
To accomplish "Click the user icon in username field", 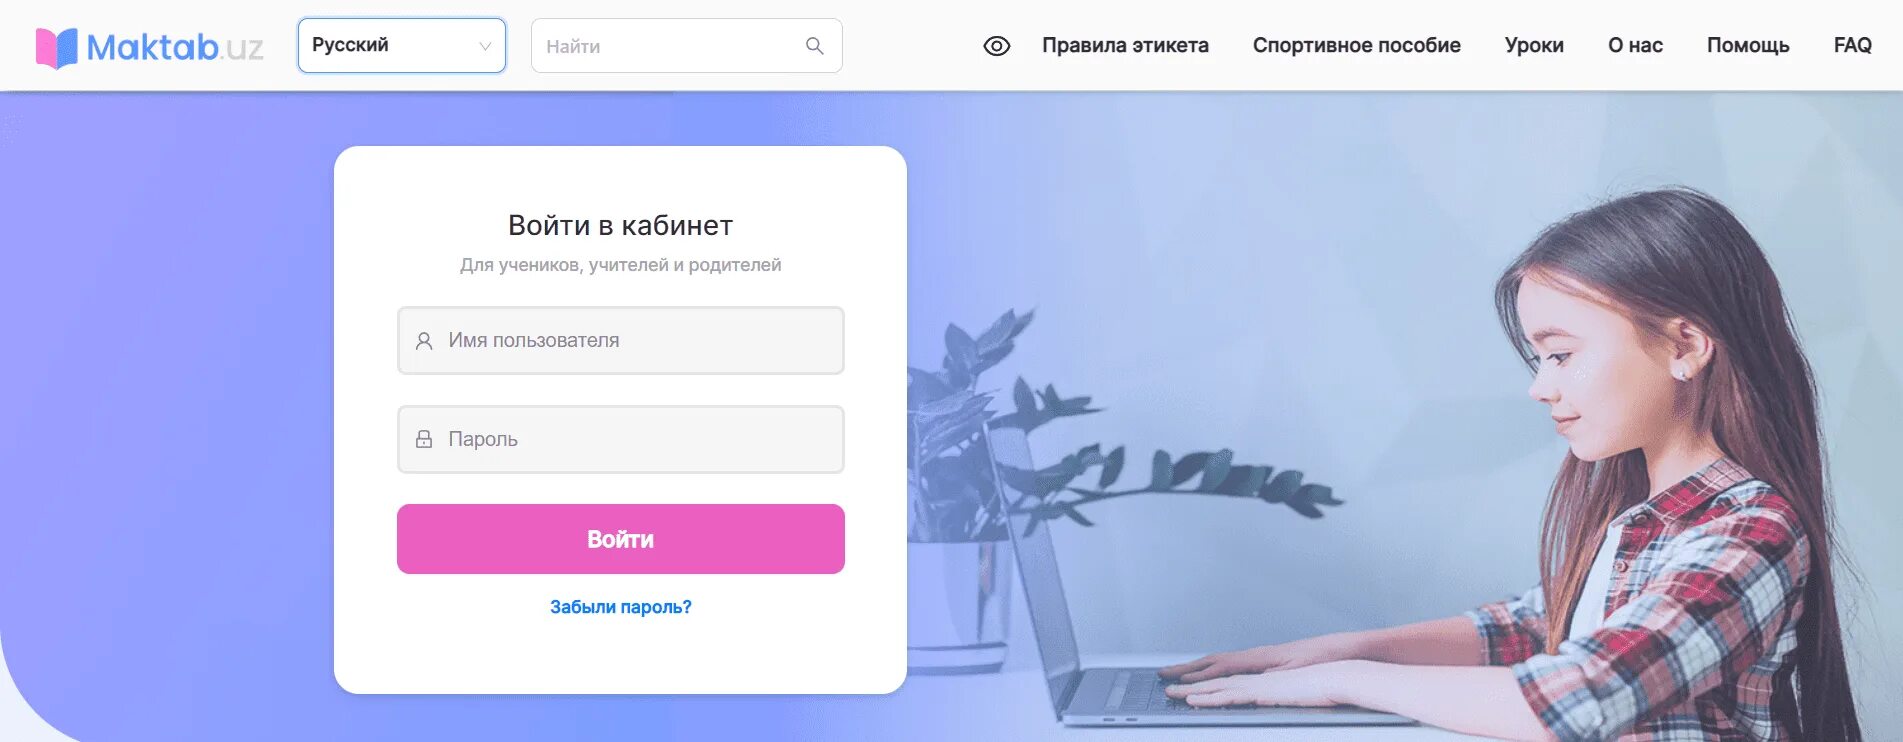I will click(424, 341).
